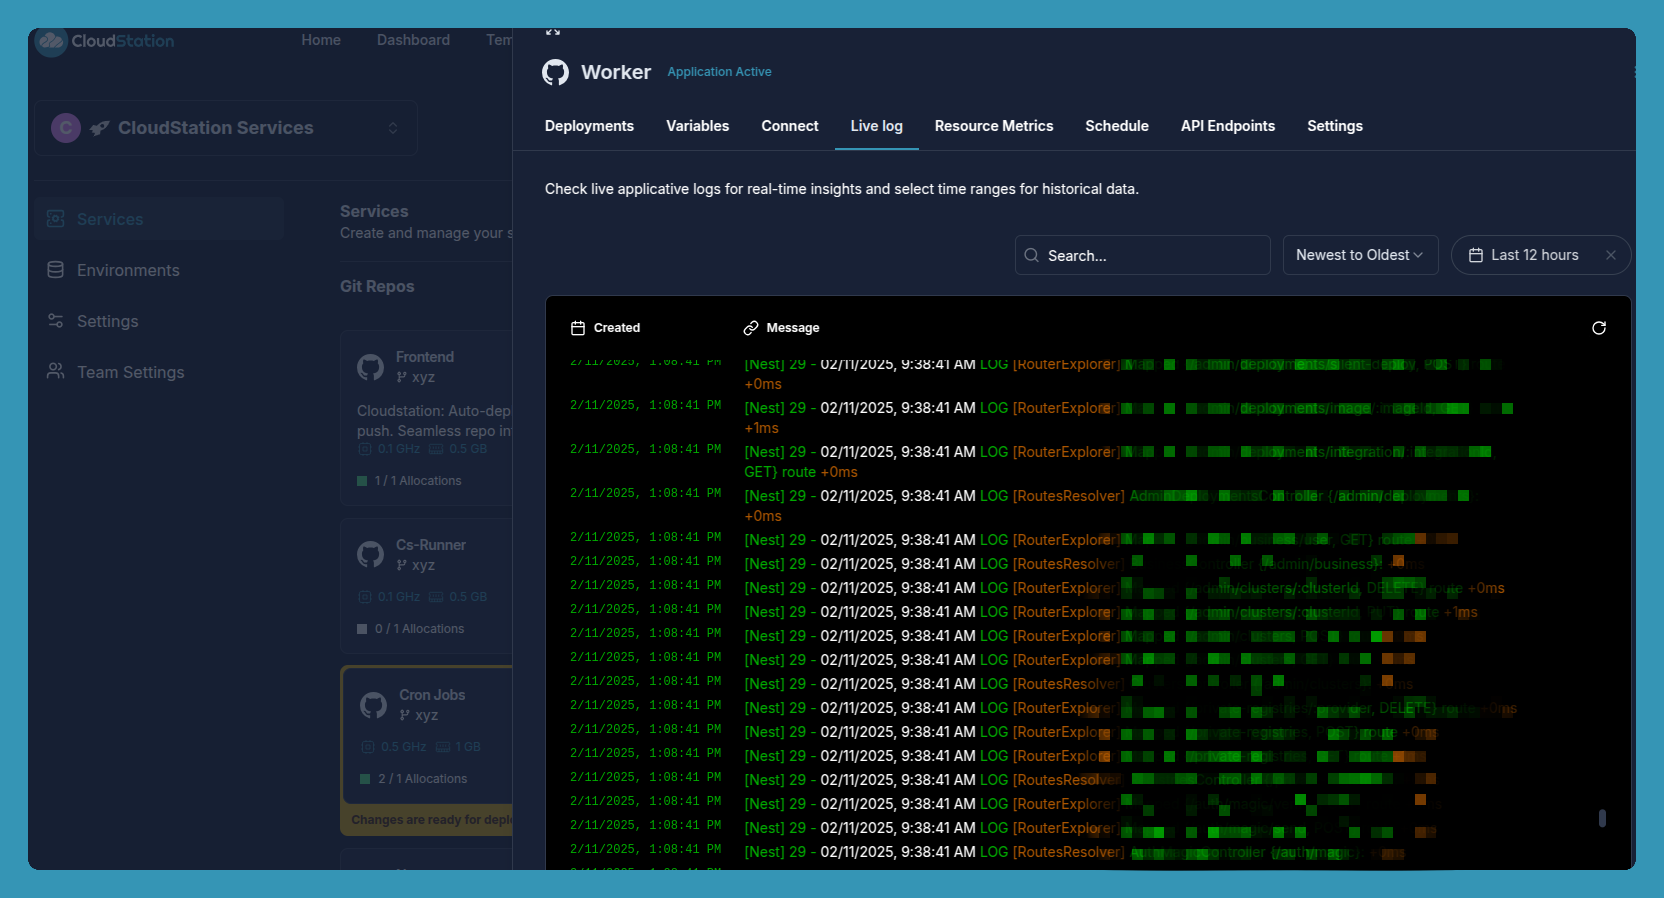Refresh the live log table
The width and height of the screenshot is (1664, 898).
point(1599,328)
